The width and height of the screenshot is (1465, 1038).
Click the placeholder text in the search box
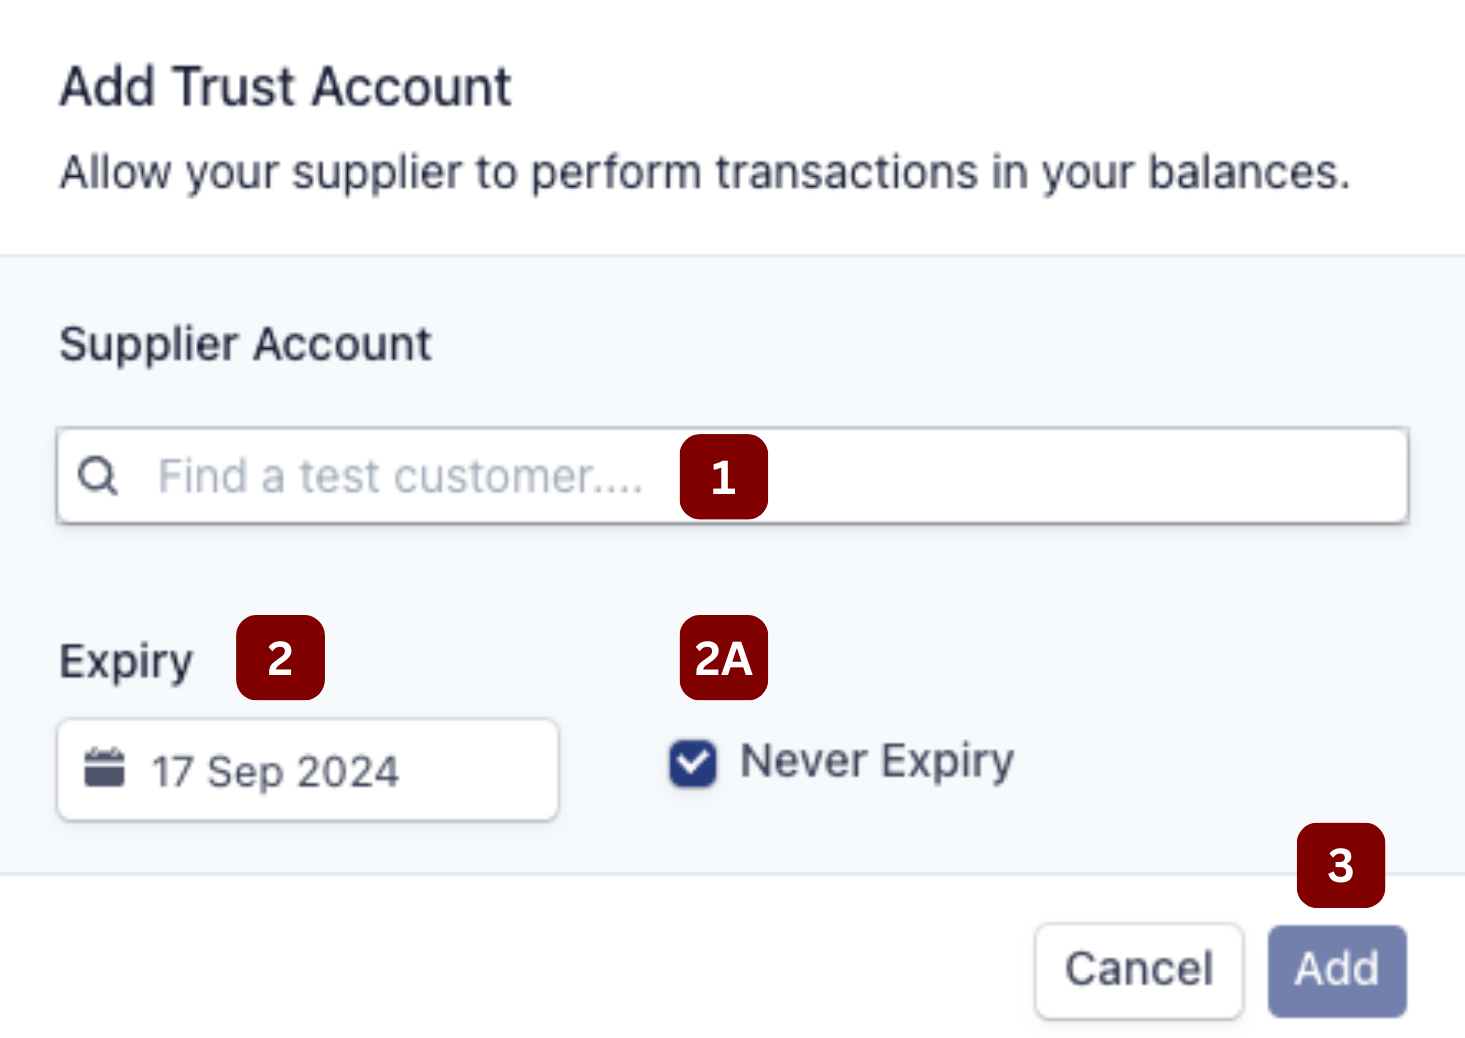coord(400,476)
